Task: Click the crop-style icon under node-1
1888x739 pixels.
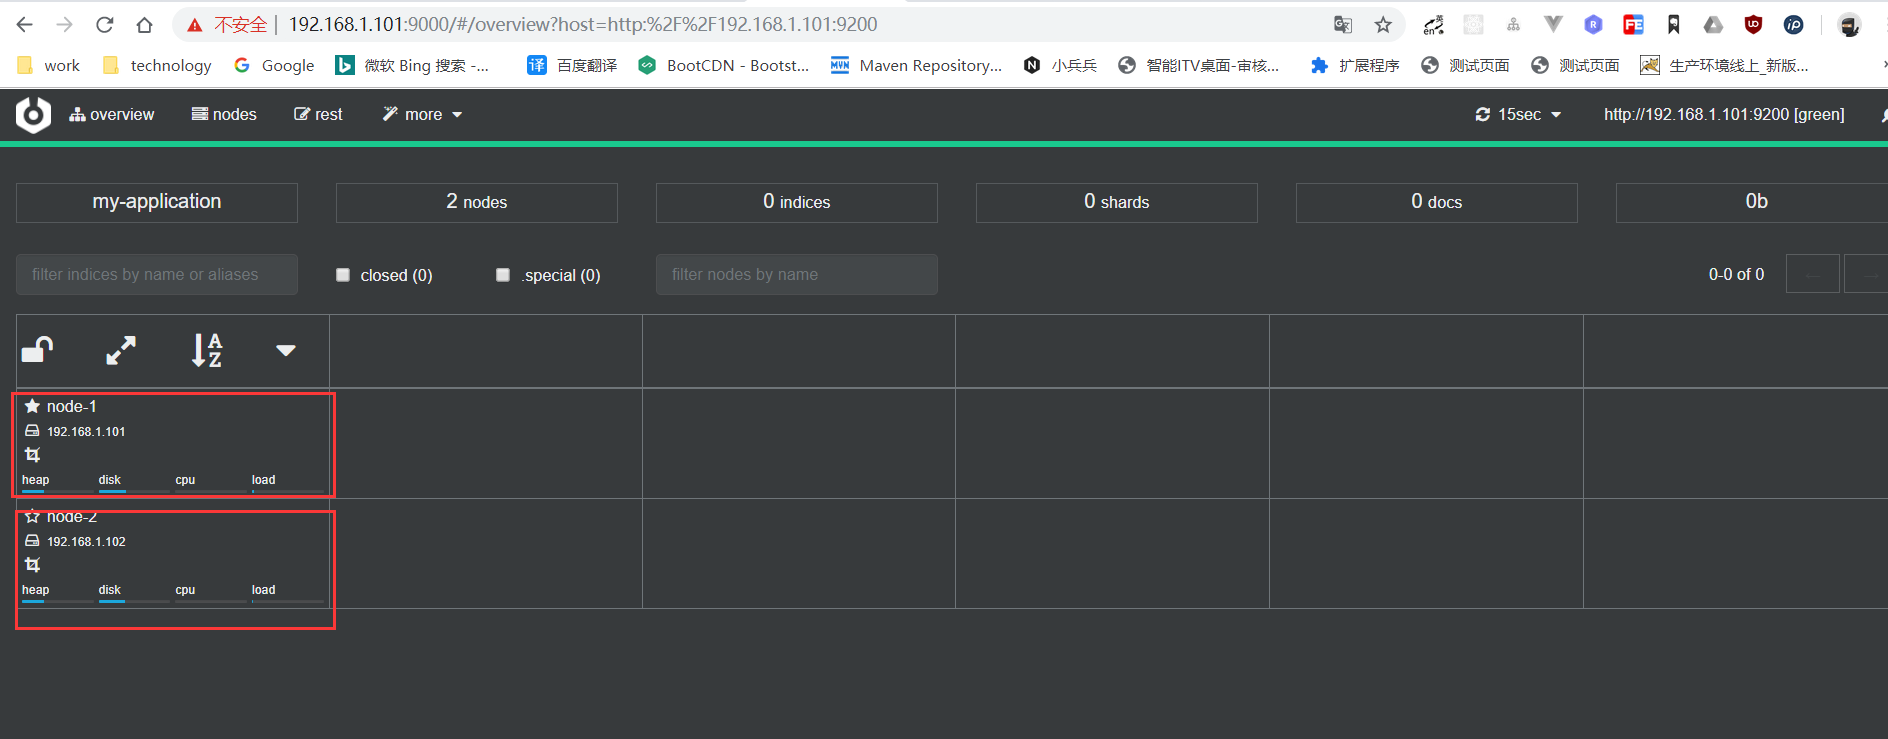Action: (32, 455)
